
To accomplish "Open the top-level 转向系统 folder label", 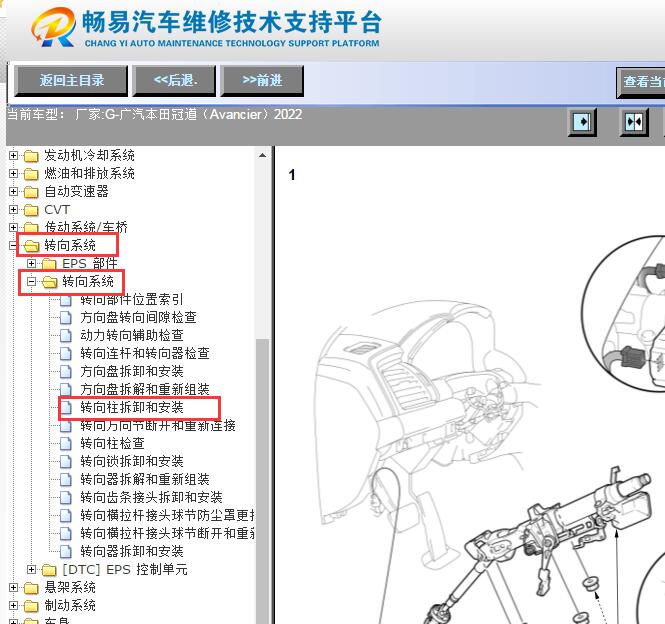I will pyautogui.click(x=70, y=245).
